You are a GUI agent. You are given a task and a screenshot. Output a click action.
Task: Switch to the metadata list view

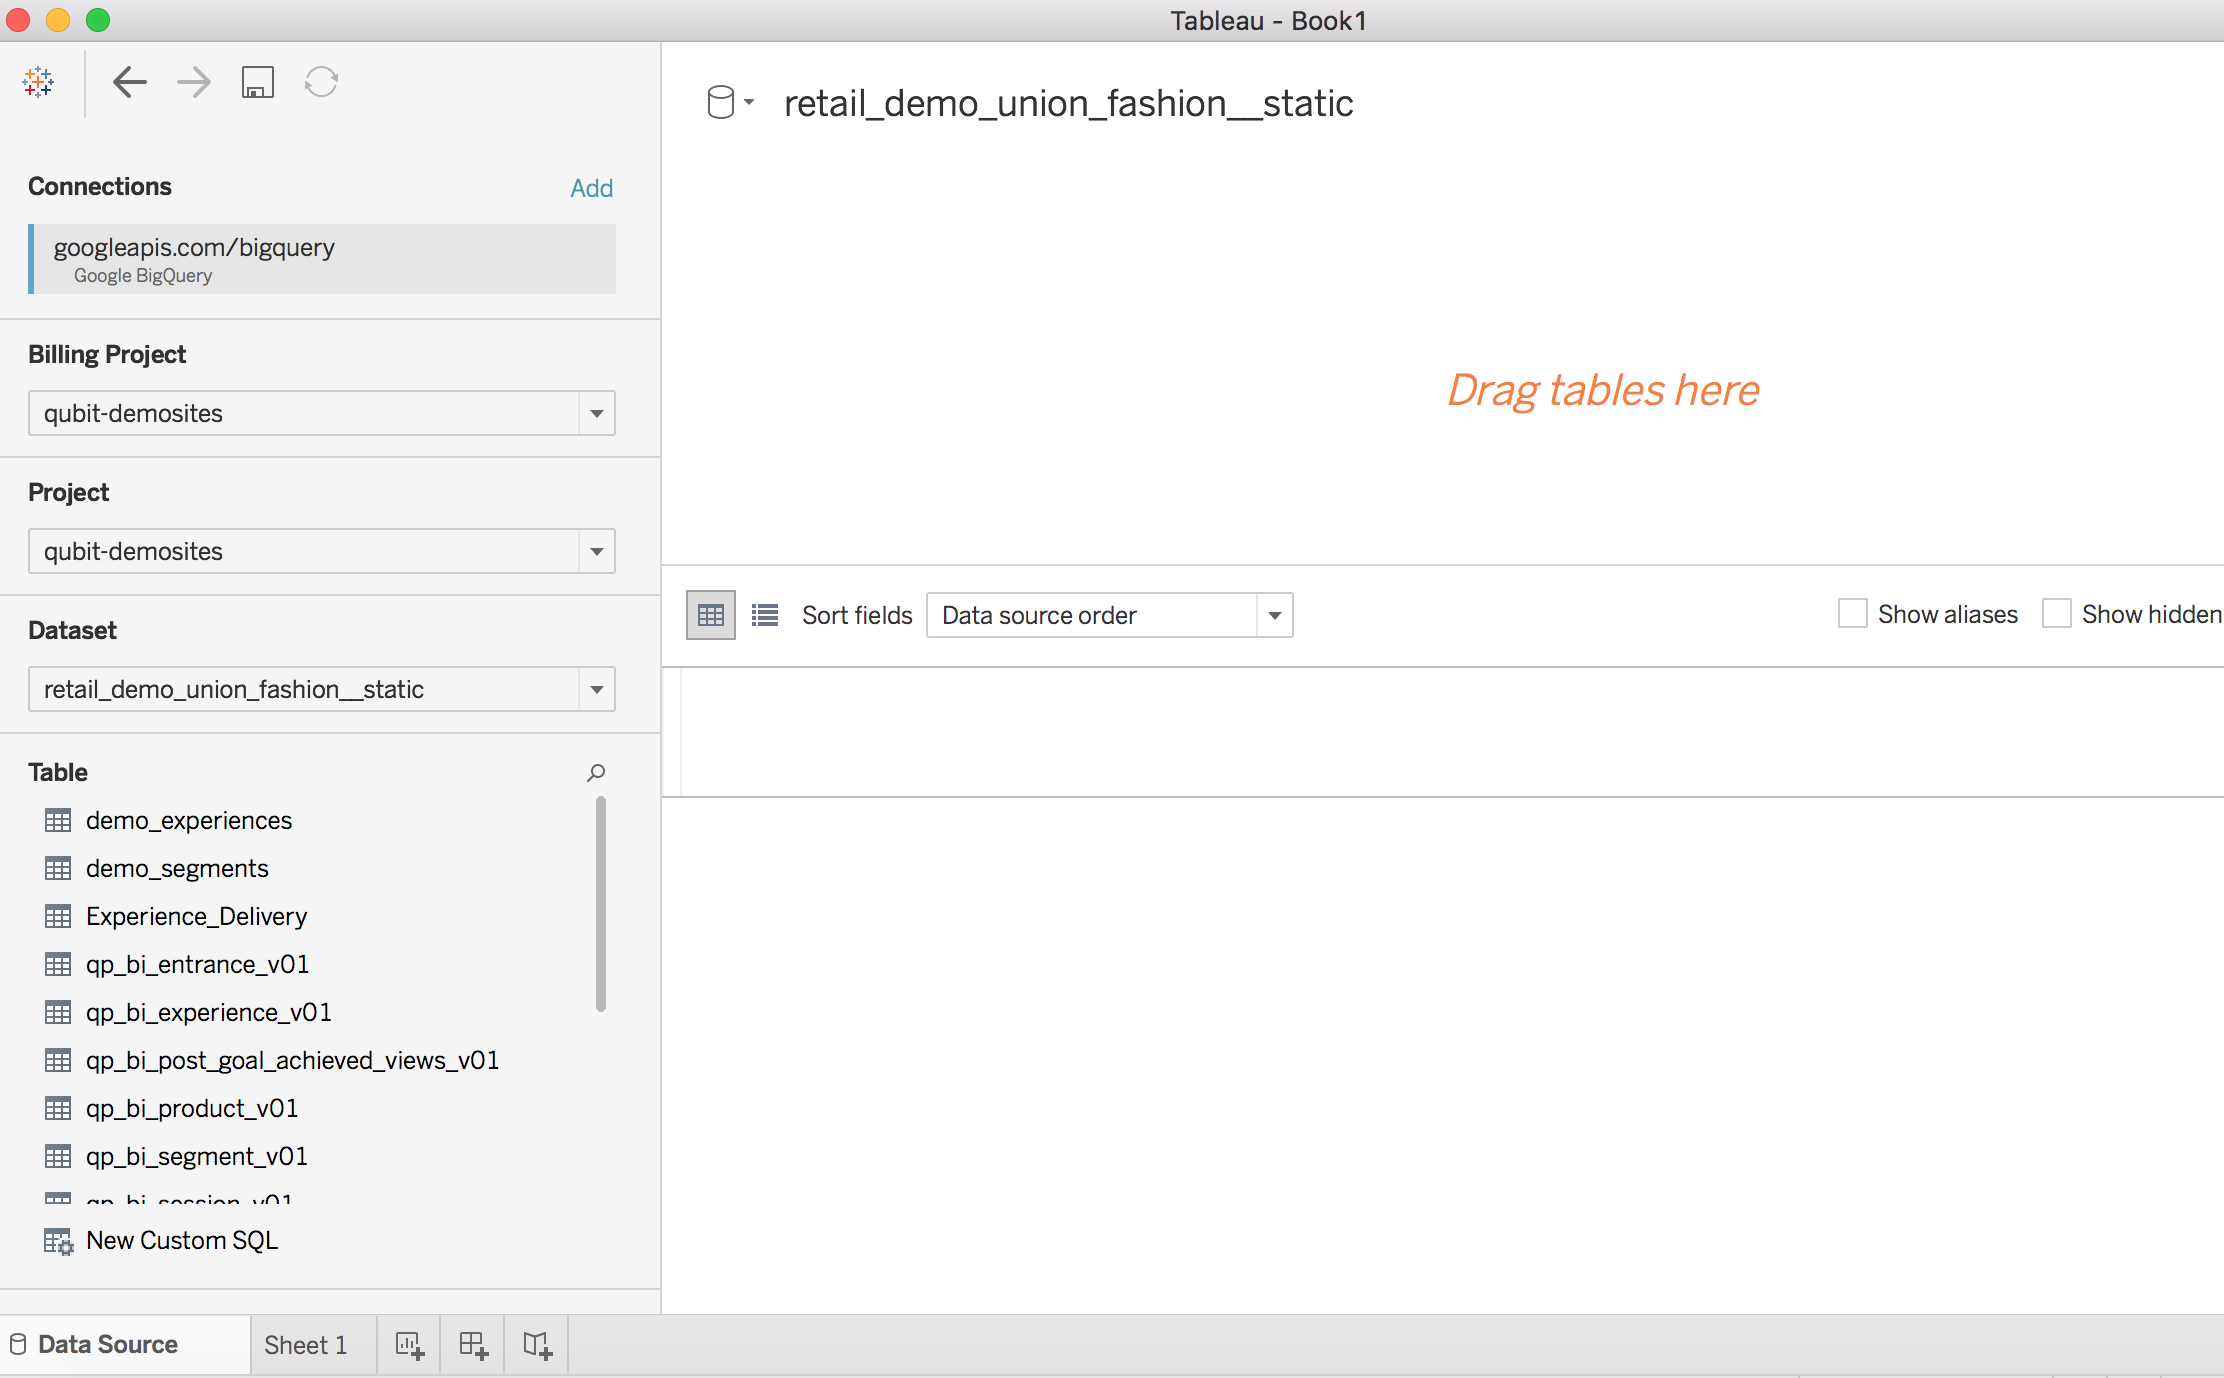tap(765, 615)
